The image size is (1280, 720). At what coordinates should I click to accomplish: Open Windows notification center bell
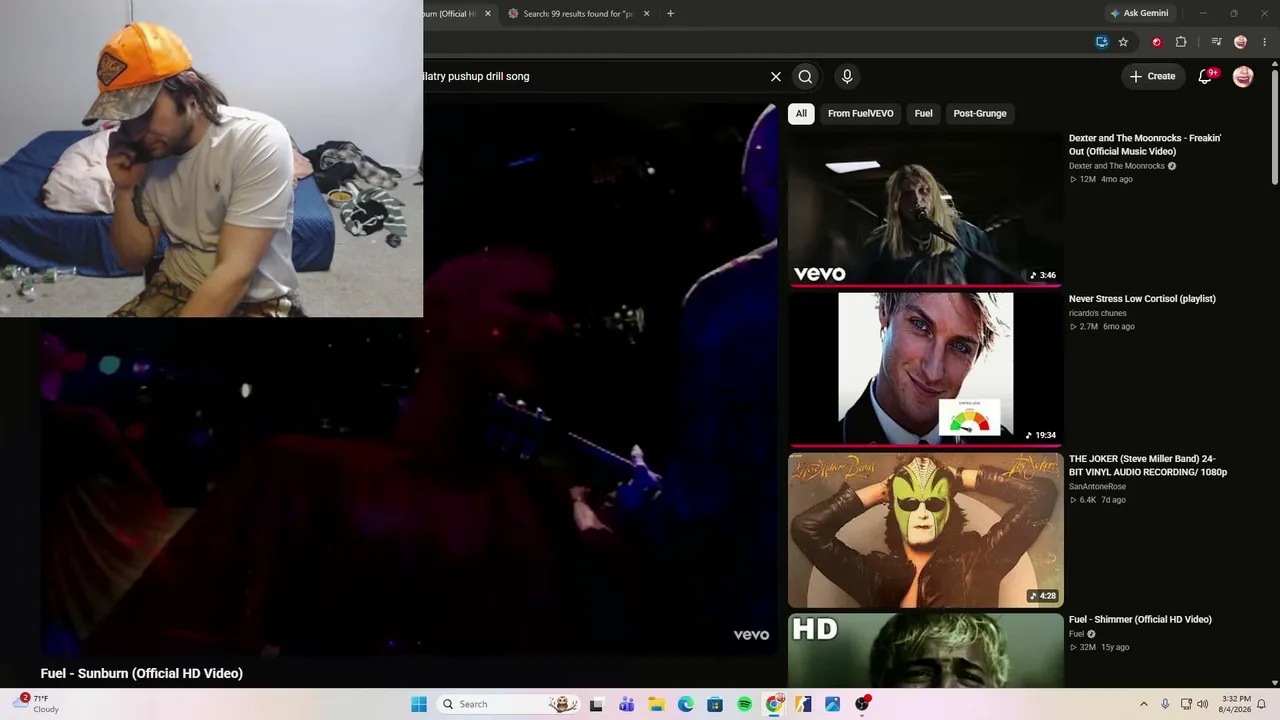coord(1262,704)
